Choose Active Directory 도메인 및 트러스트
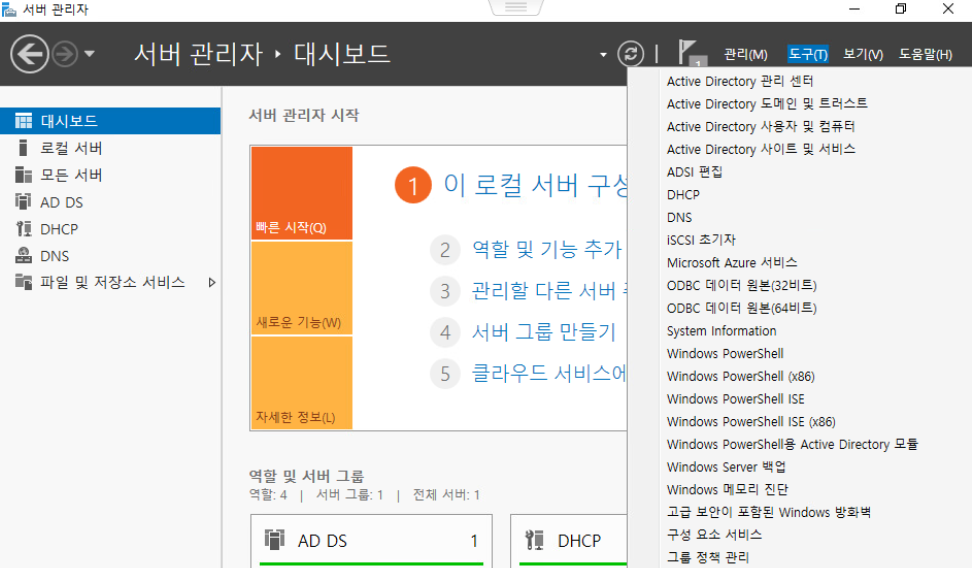Screen dimensions: 972x568 point(767,104)
